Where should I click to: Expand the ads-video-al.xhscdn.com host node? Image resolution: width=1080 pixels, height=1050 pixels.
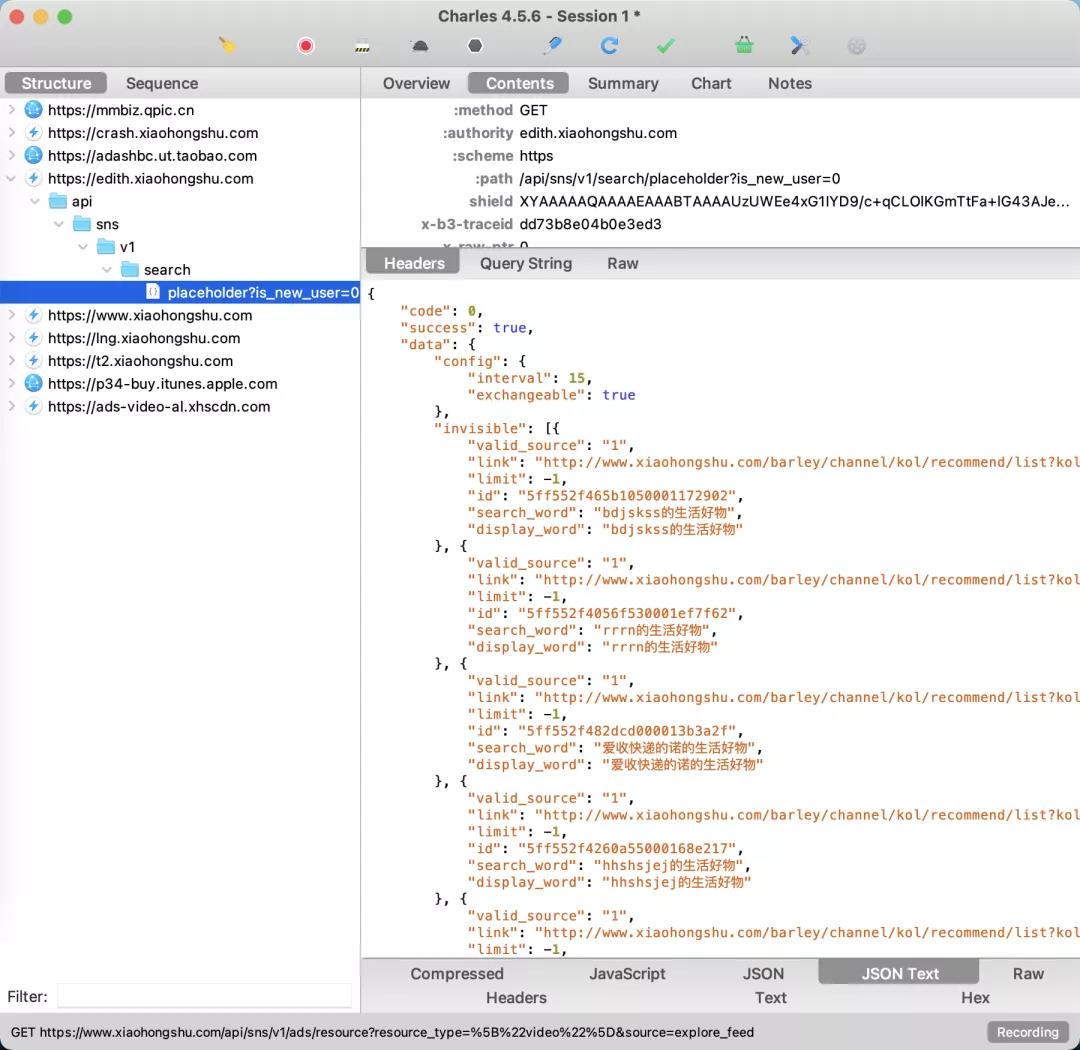(x=11, y=406)
